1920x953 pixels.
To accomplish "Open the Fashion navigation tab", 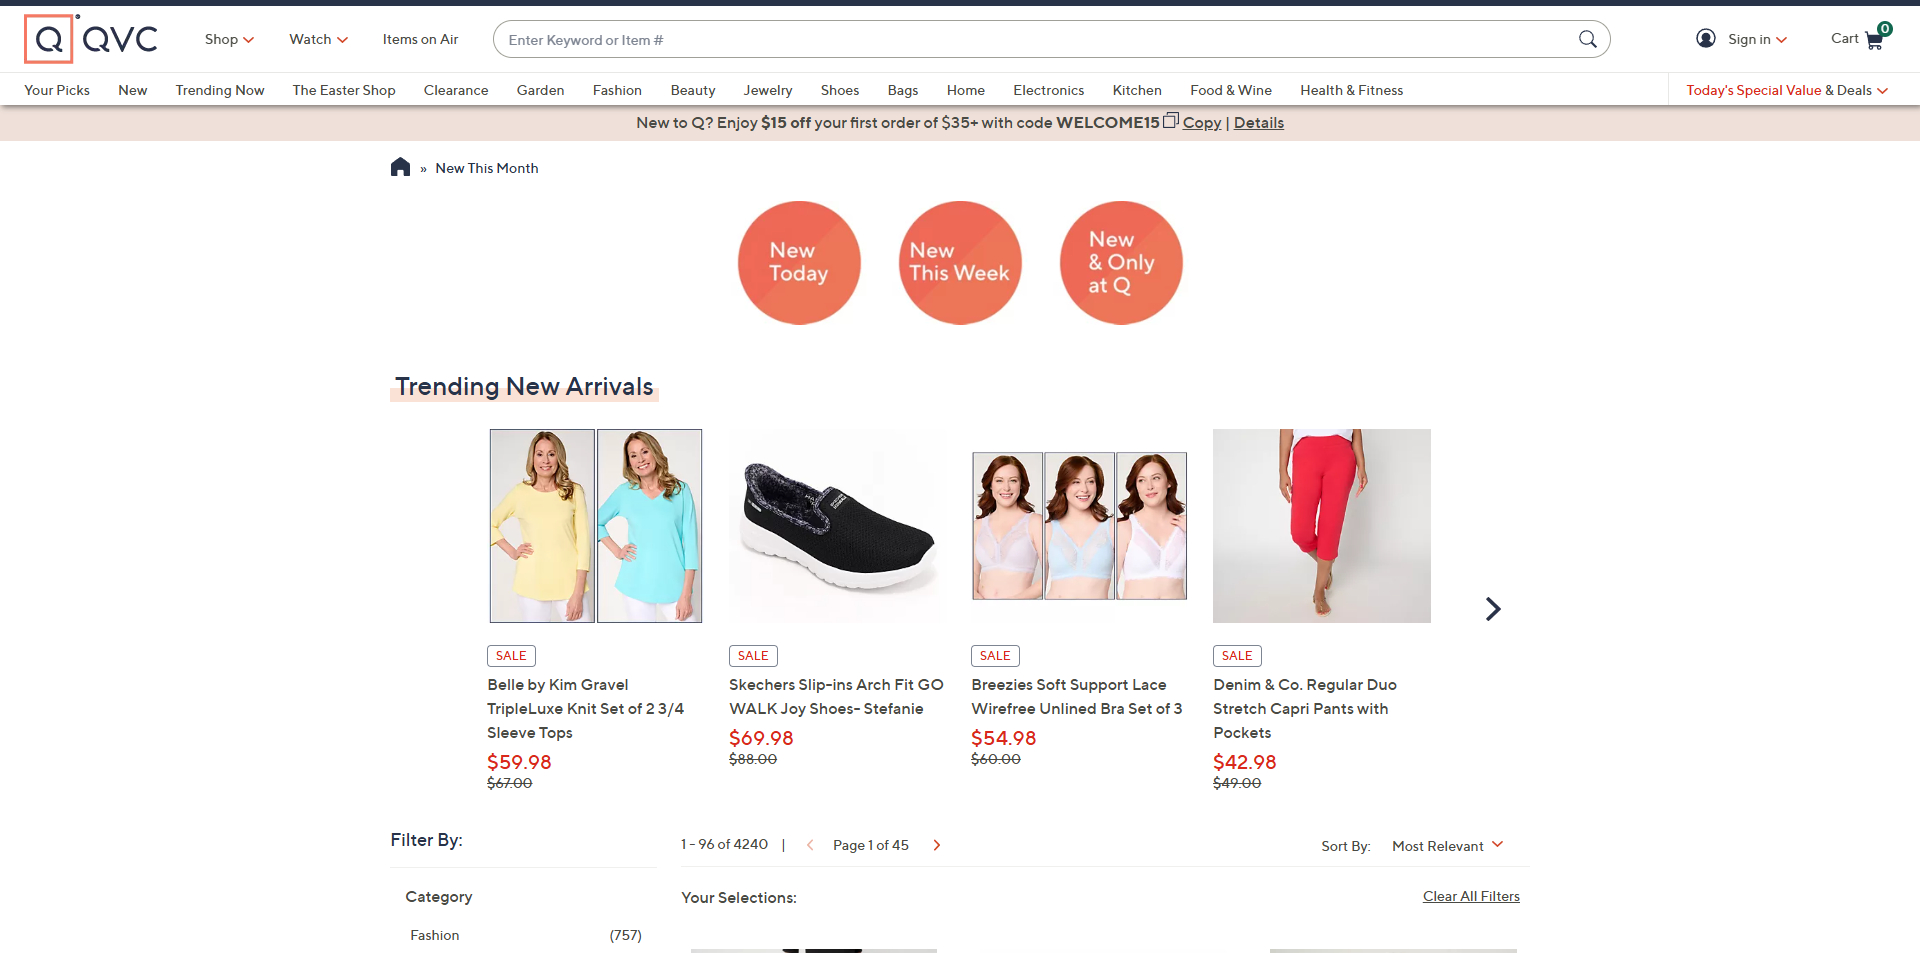I will click(617, 90).
